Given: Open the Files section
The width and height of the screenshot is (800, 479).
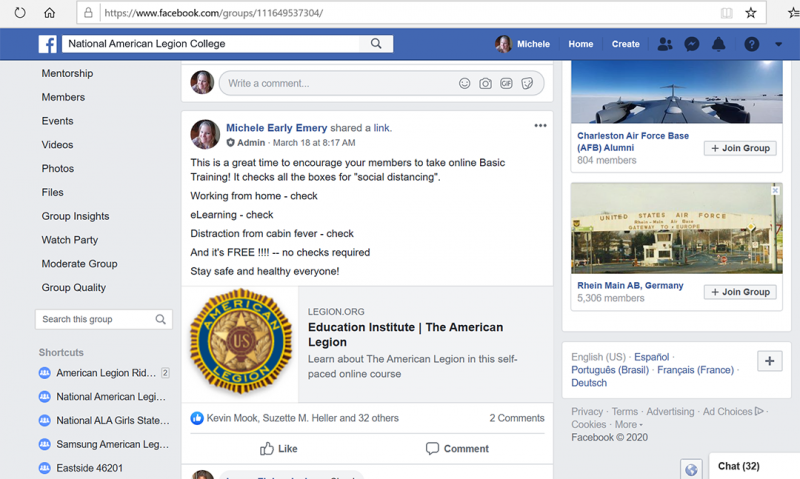Looking at the screenshot, I should point(53,192).
